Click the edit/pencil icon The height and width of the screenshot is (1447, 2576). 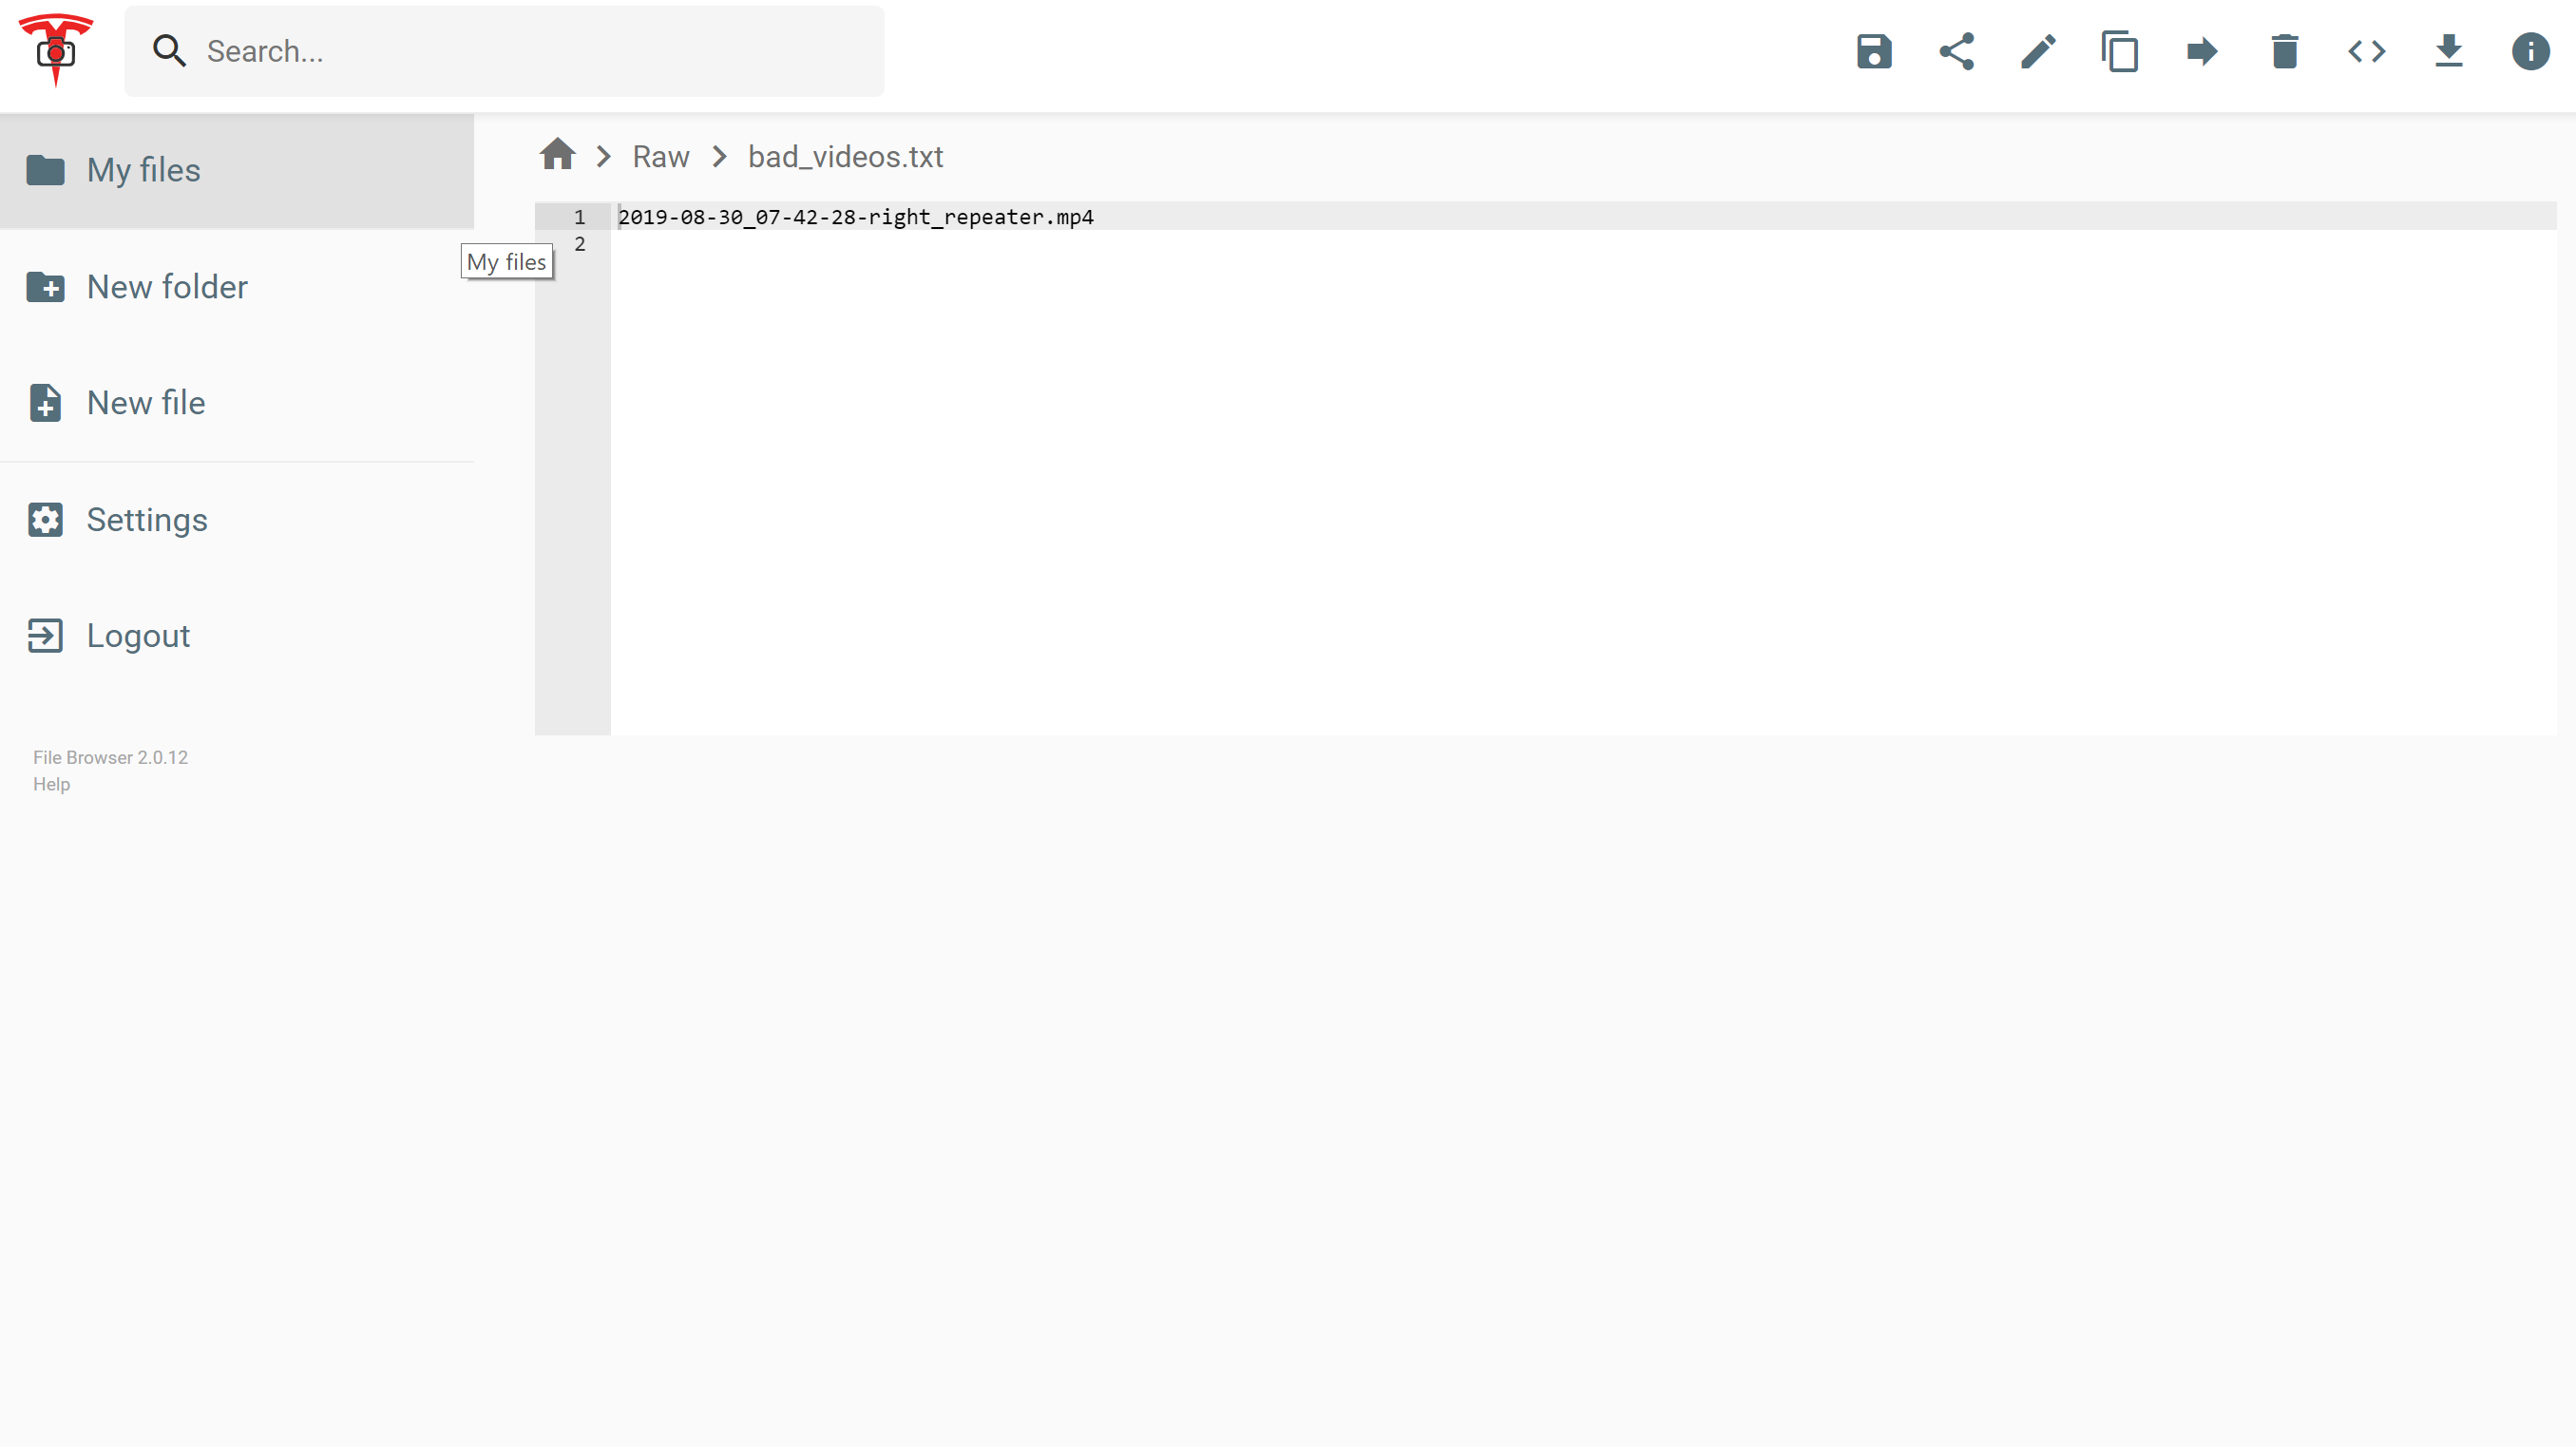2036,51
